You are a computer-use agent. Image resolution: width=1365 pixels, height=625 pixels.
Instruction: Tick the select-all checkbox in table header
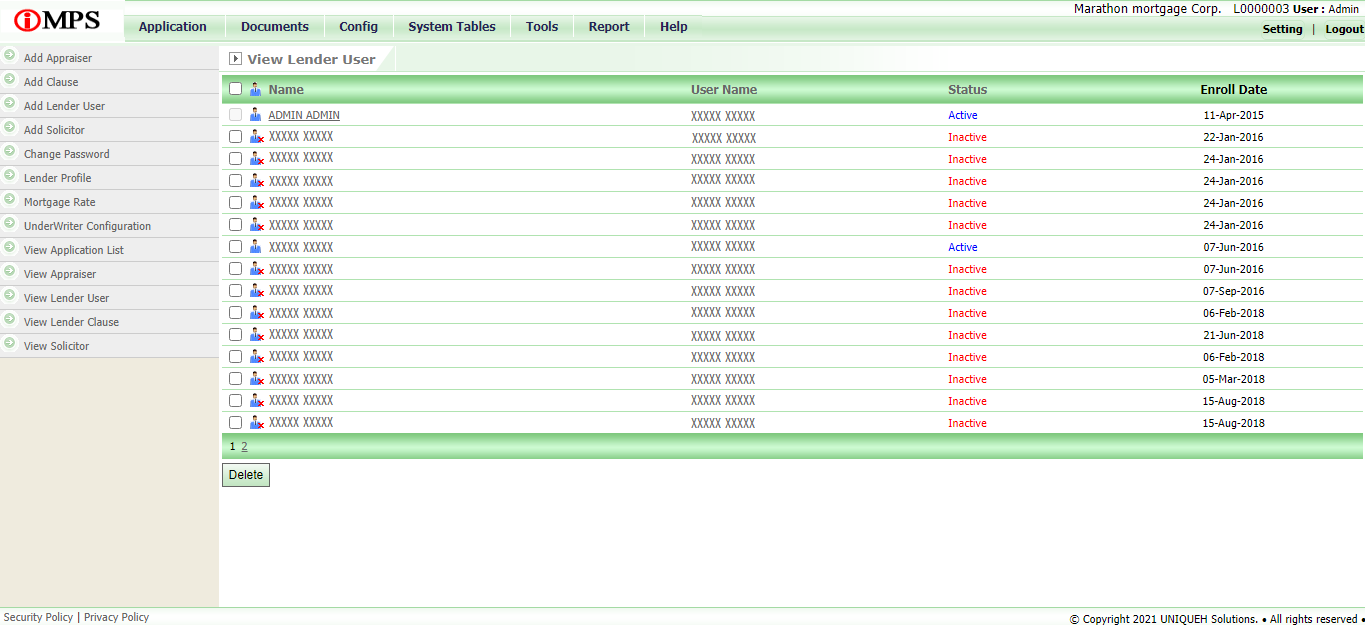pyautogui.click(x=235, y=89)
